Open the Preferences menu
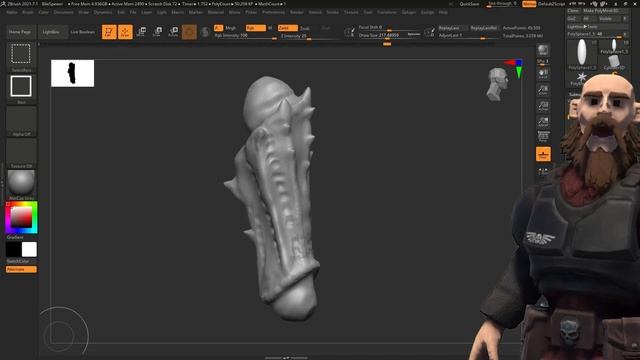 [273, 12]
